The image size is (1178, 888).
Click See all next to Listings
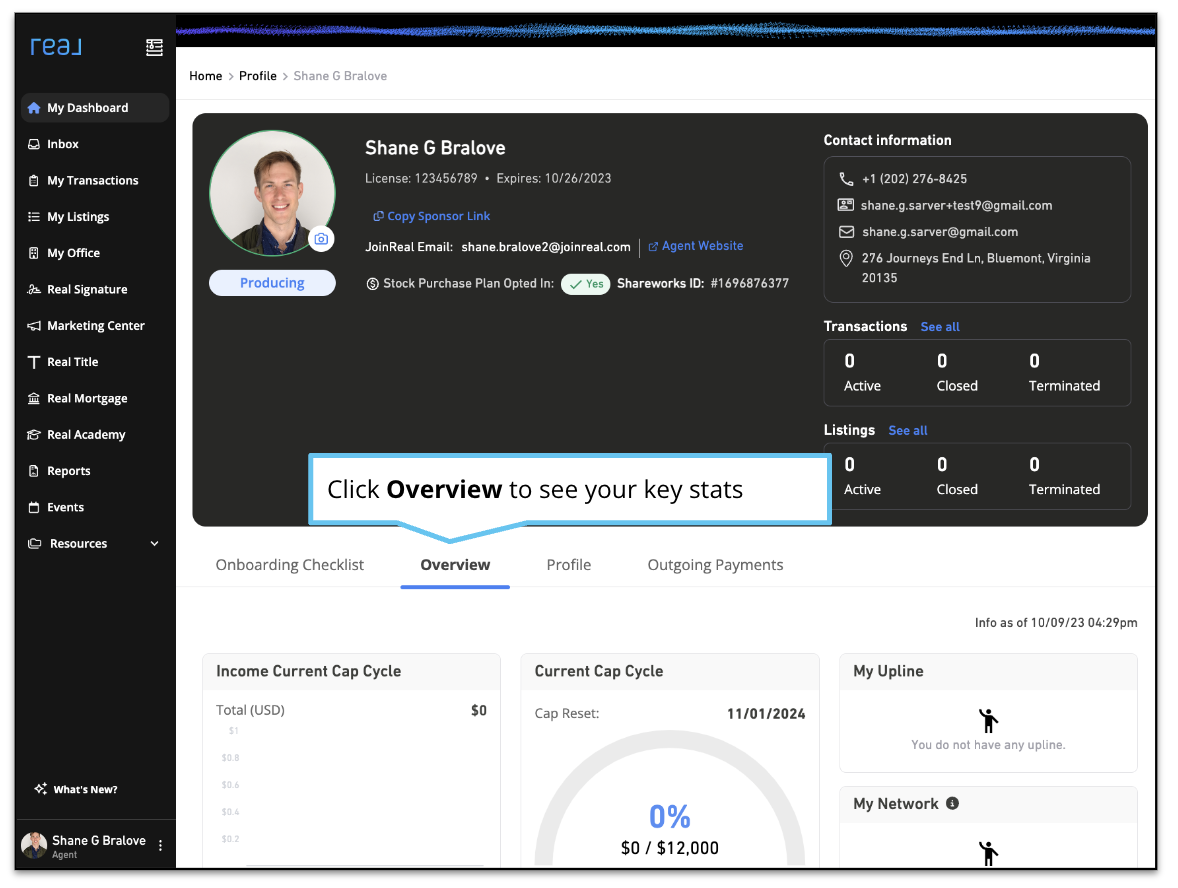coord(908,431)
